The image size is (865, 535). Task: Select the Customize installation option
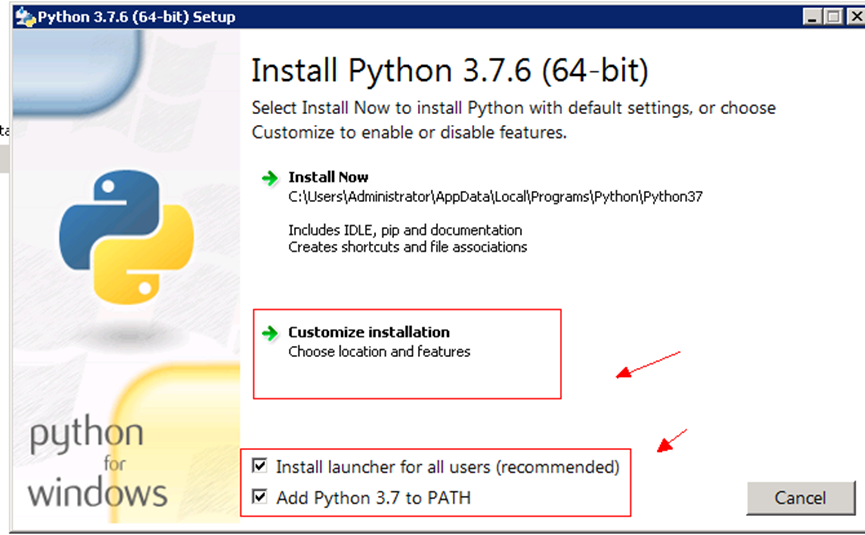(x=369, y=332)
